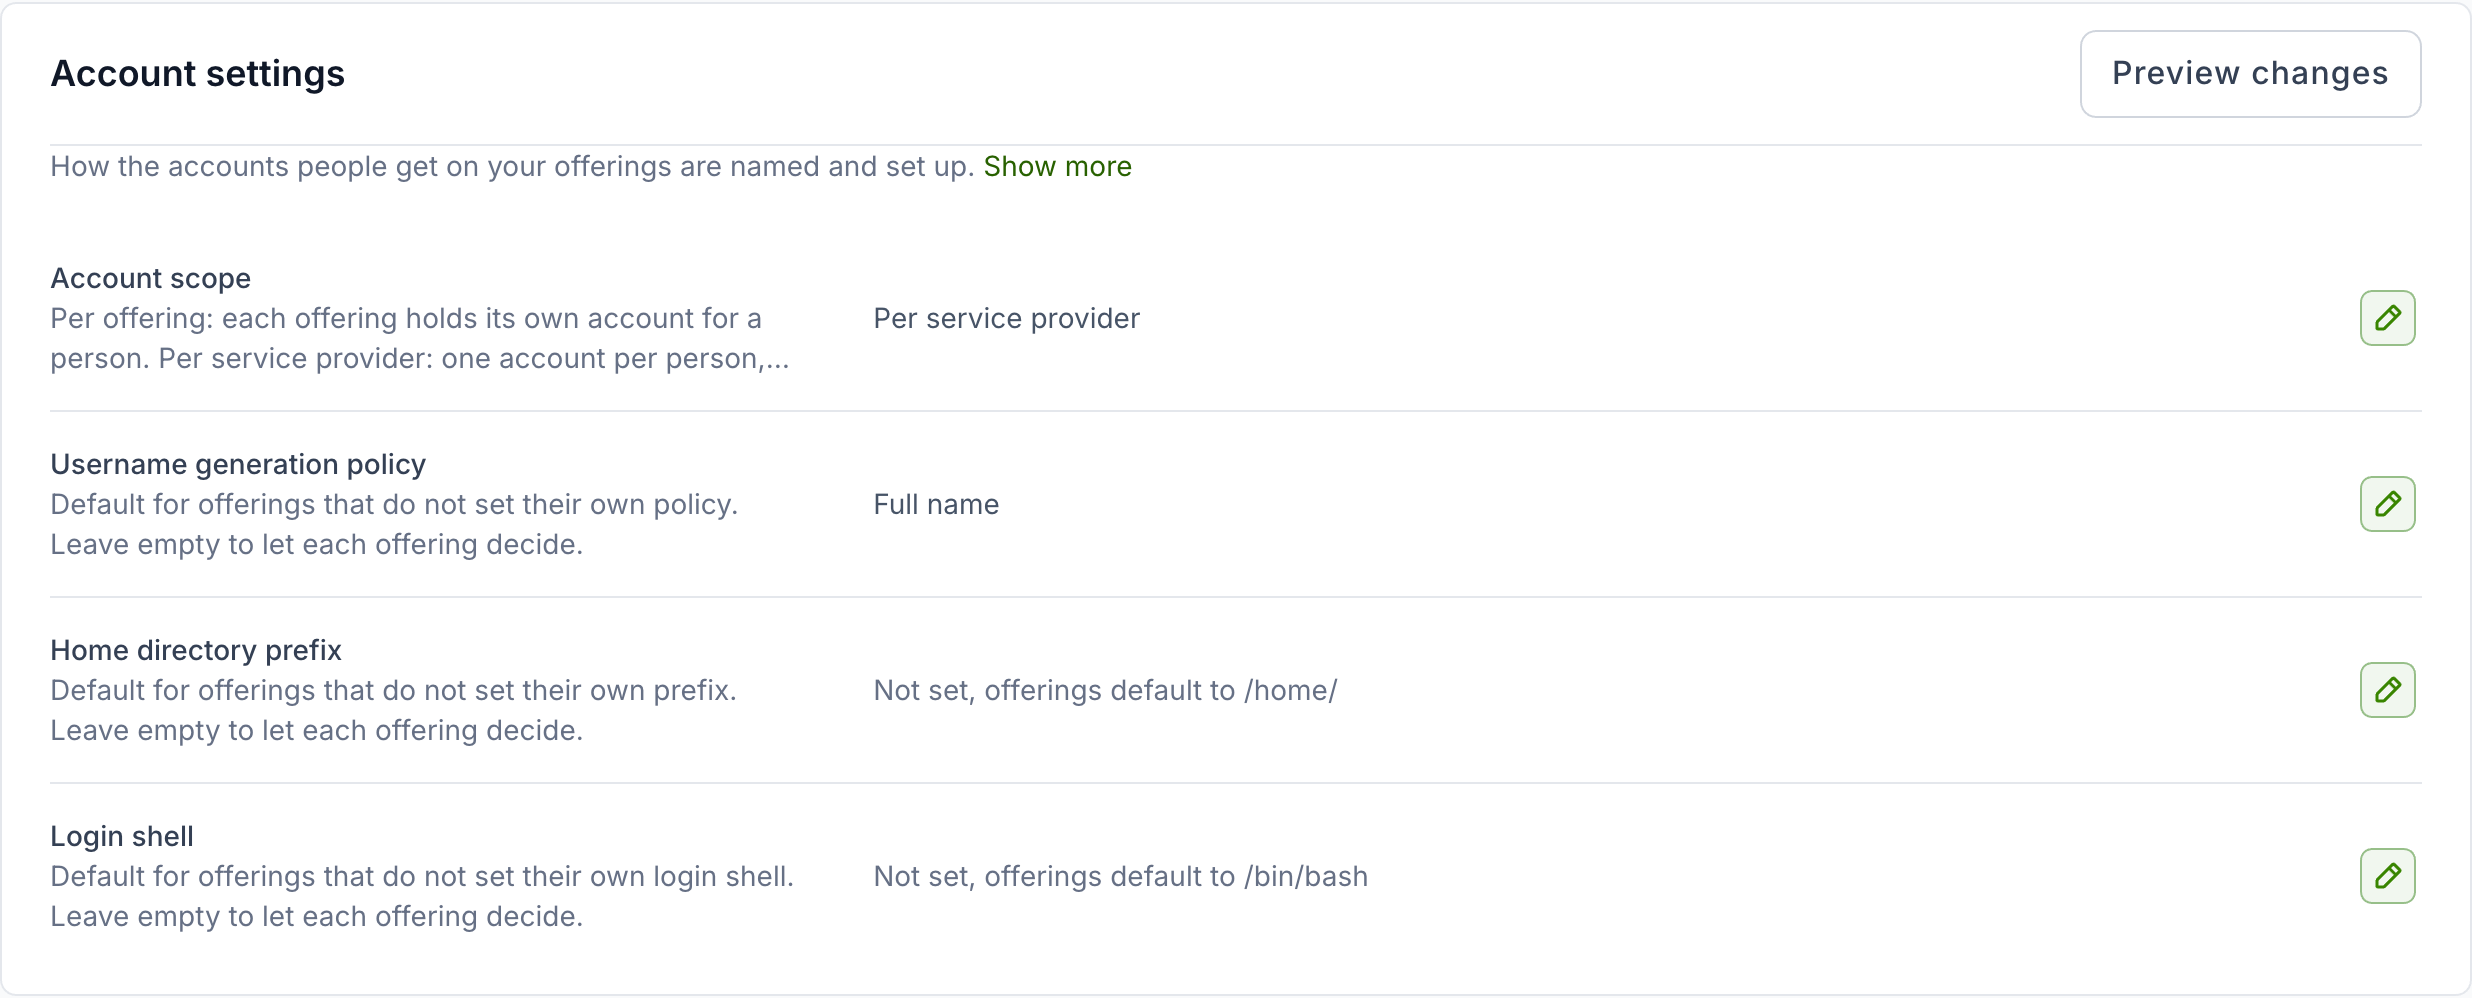Click the 'Per service provider' value
2472x998 pixels.
point(1006,318)
